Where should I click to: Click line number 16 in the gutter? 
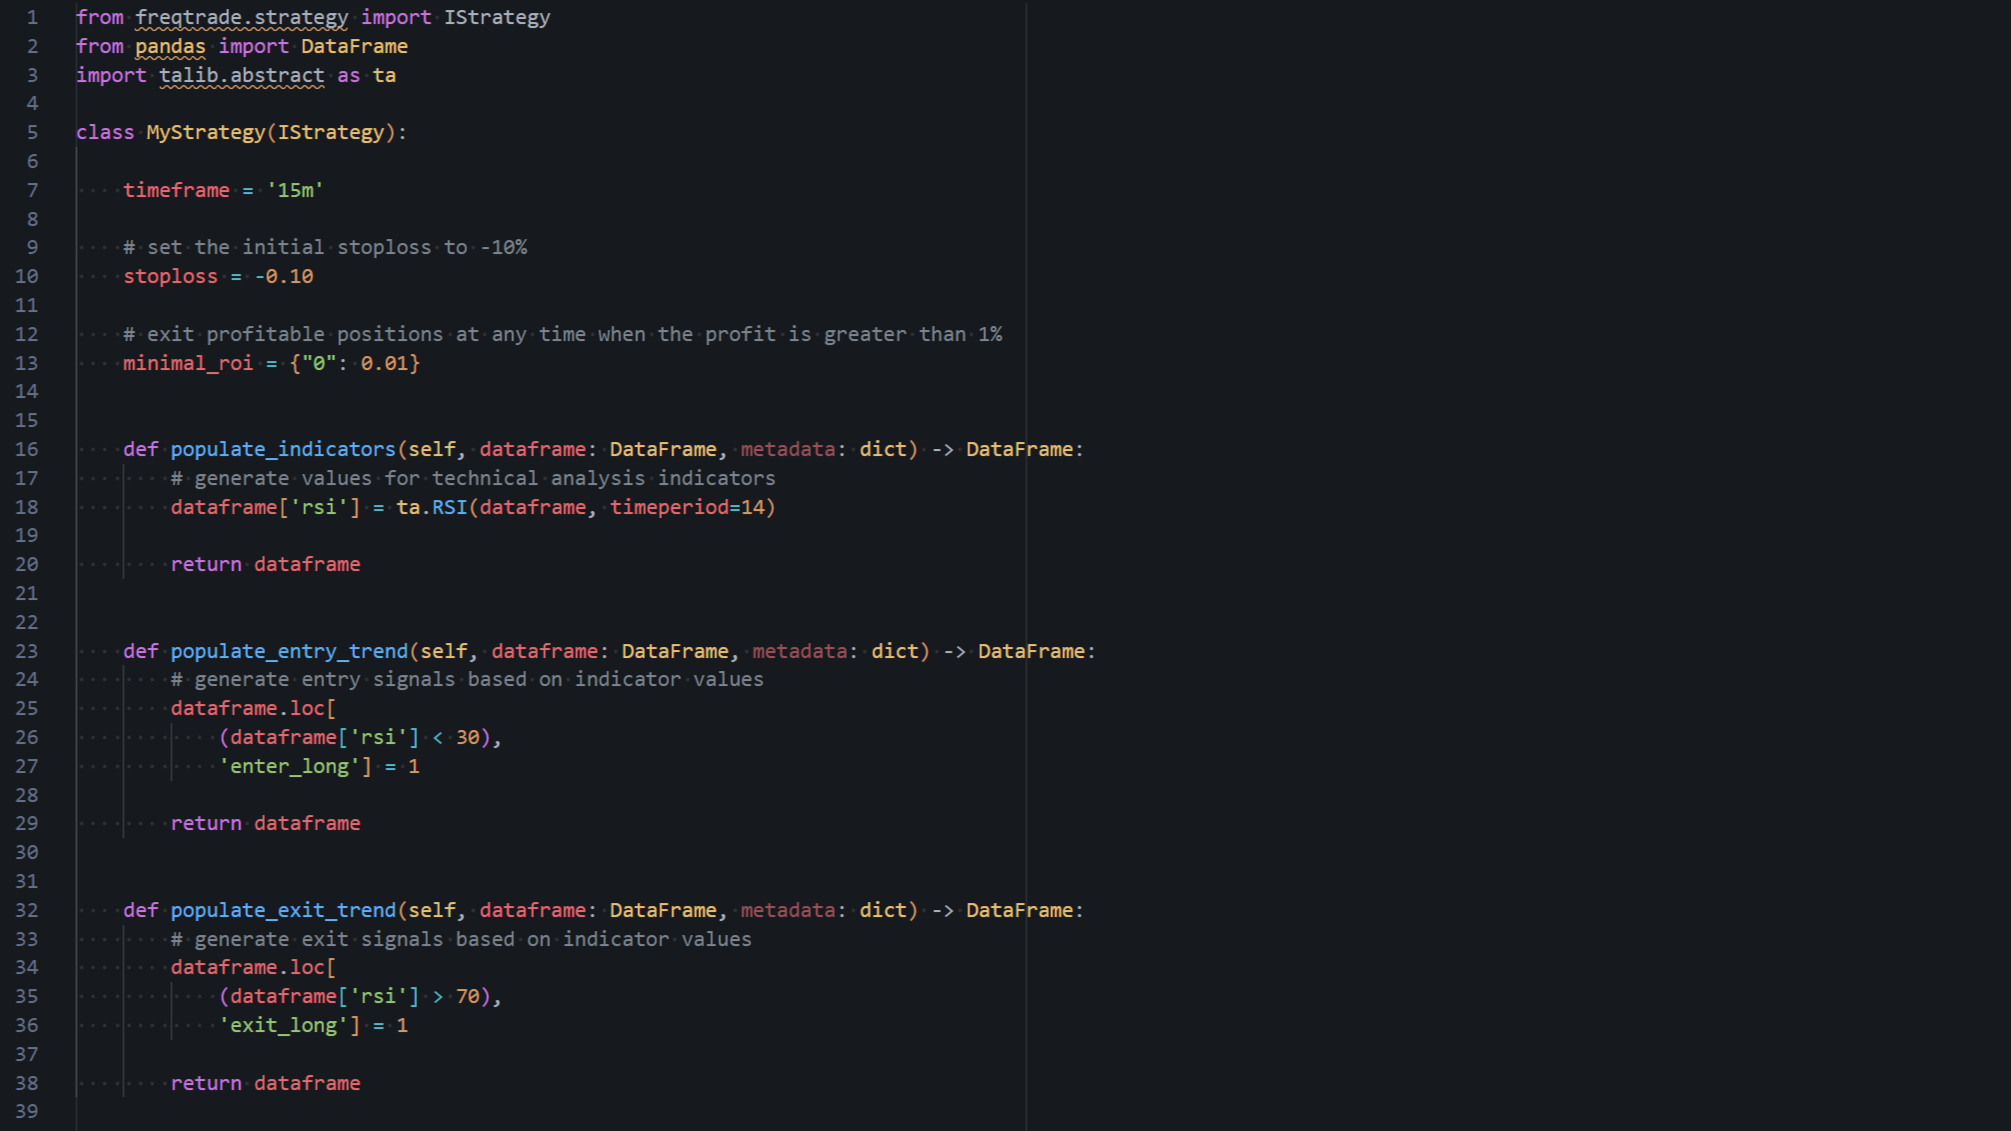click(27, 449)
